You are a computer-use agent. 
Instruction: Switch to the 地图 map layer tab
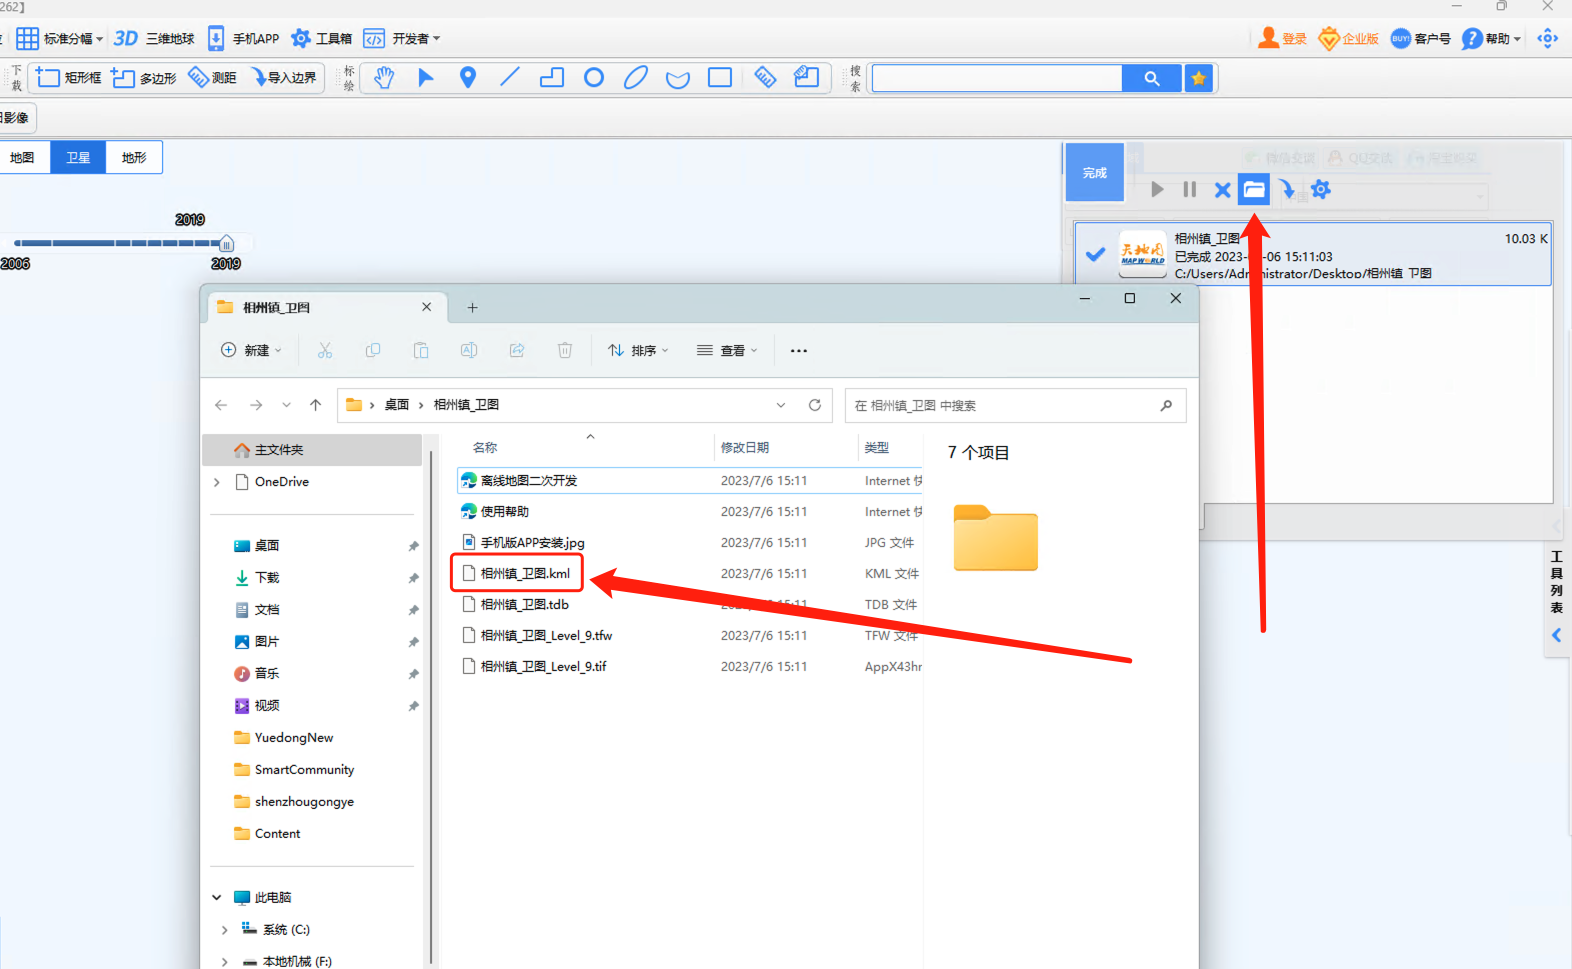(22, 157)
